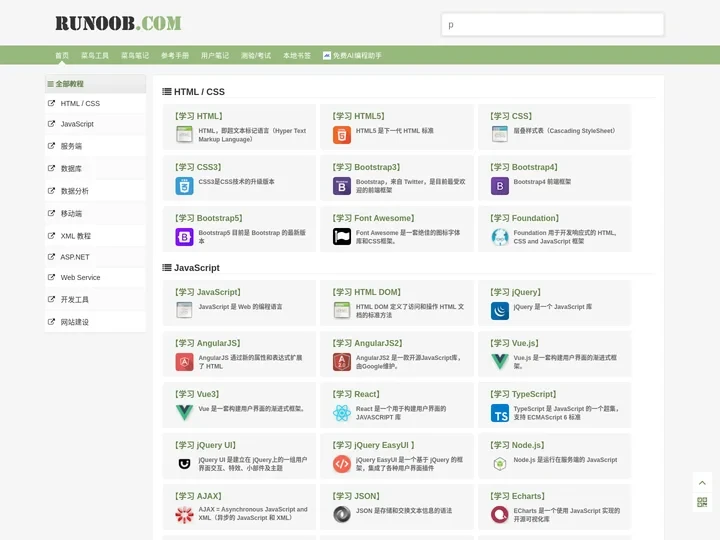The image size is (720, 540).
Task: Click the search input field
Action: (552, 24)
